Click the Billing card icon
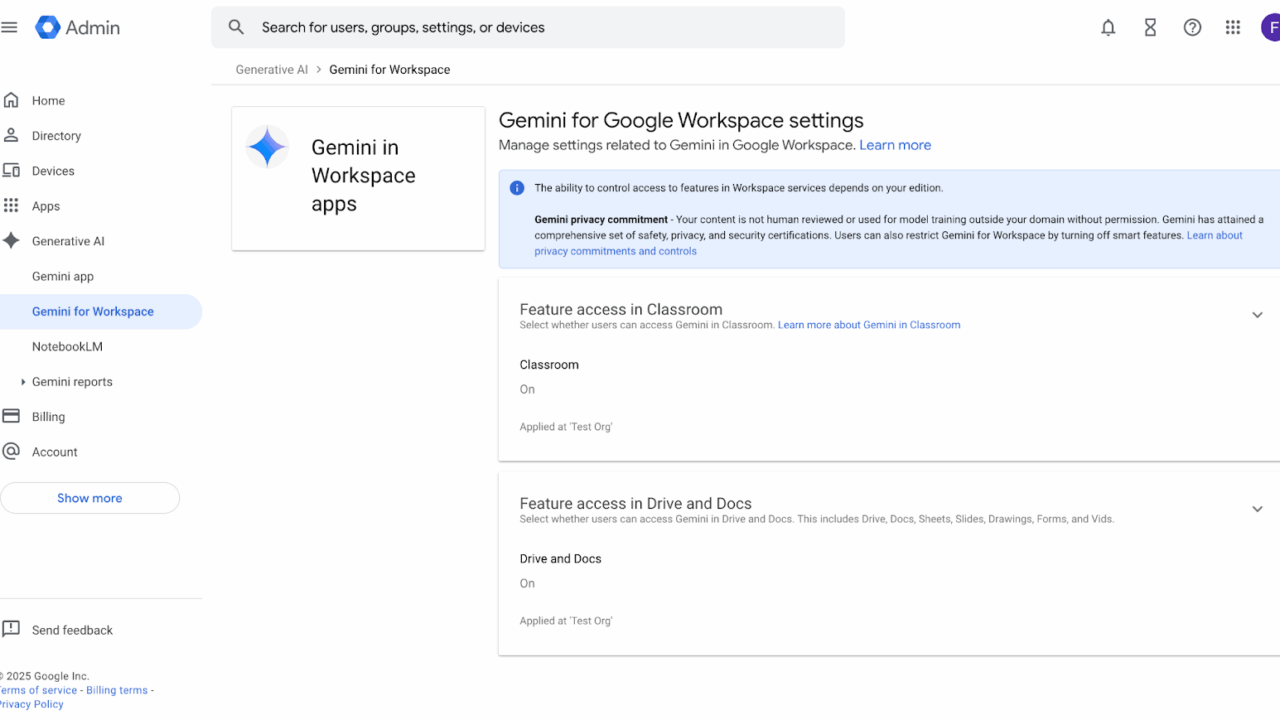The image size is (1280, 720). coord(11,416)
